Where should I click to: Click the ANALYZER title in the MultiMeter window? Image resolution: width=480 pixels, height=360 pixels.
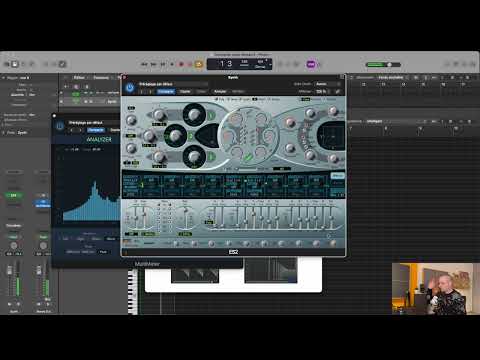pyautogui.click(x=99, y=140)
